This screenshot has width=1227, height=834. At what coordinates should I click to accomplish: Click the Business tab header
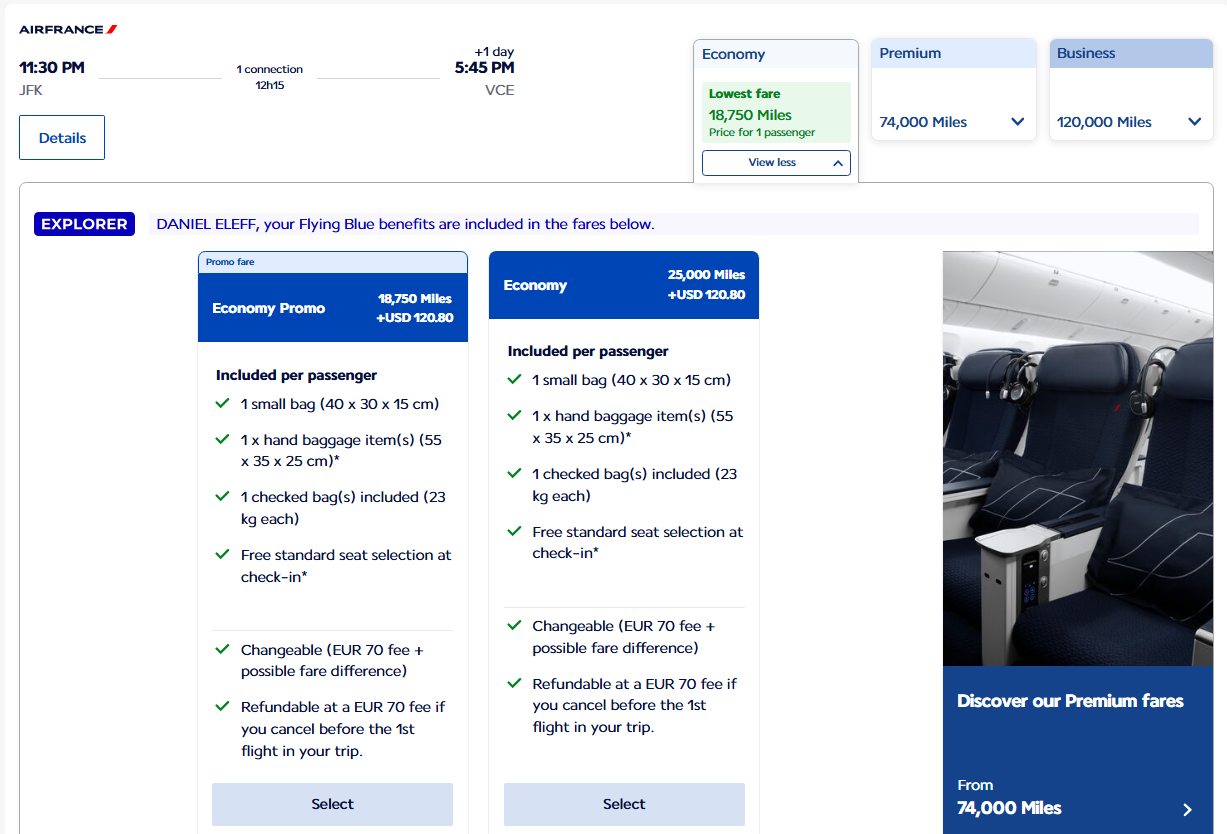click(x=1131, y=53)
